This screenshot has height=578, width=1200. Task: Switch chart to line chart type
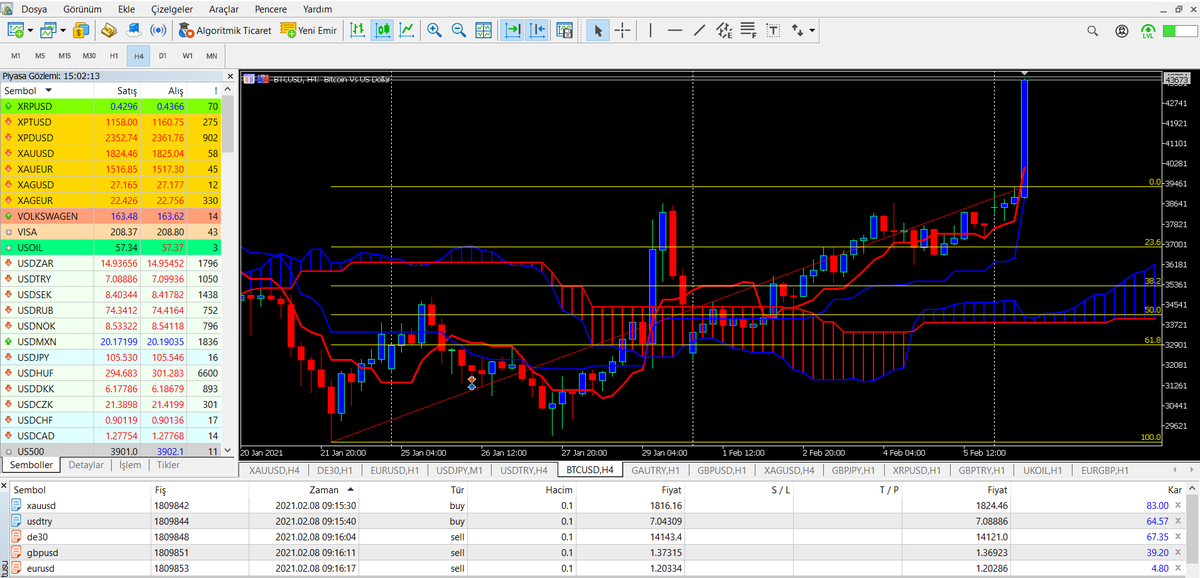click(406, 30)
